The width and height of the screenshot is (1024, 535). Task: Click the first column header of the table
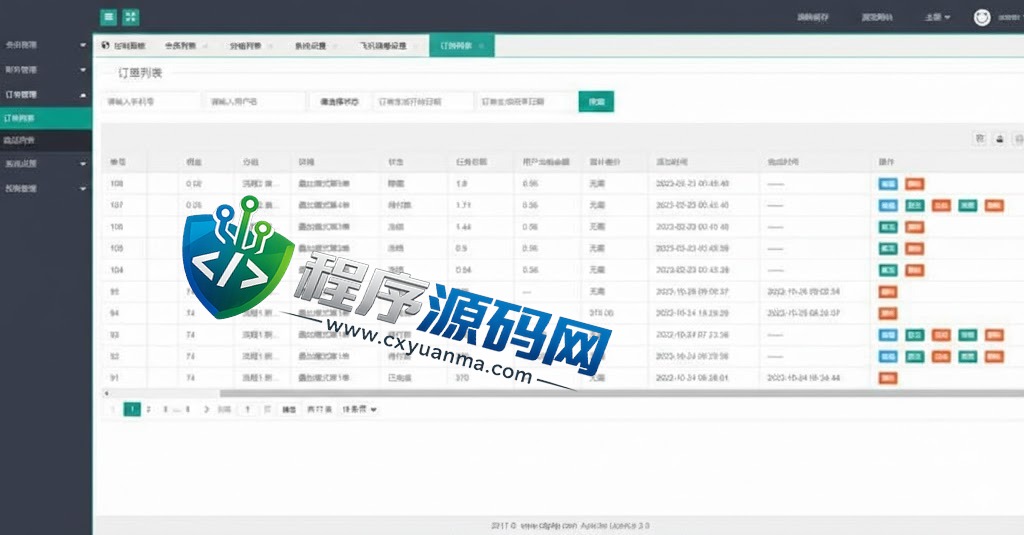124,162
